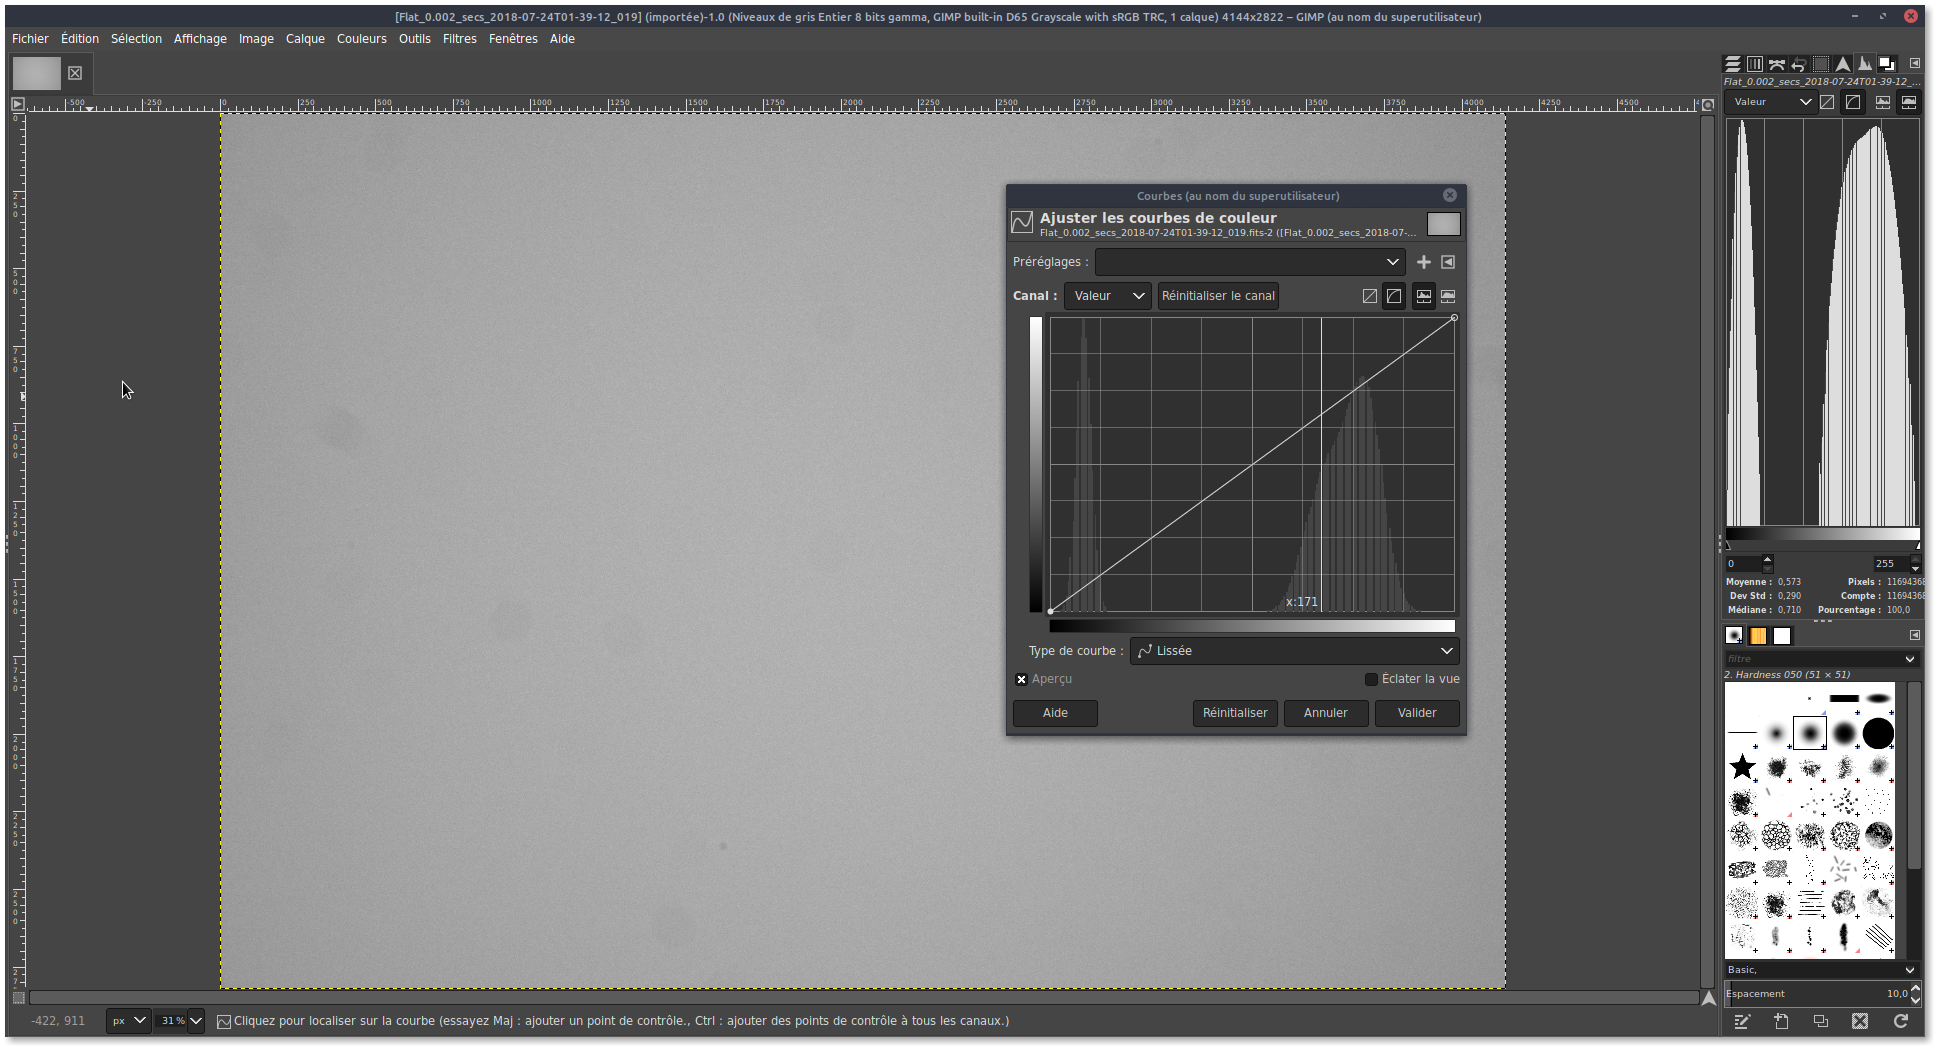Click the Annuler button
This screenshot has width=1934, height=1046.
[1326, 713]
